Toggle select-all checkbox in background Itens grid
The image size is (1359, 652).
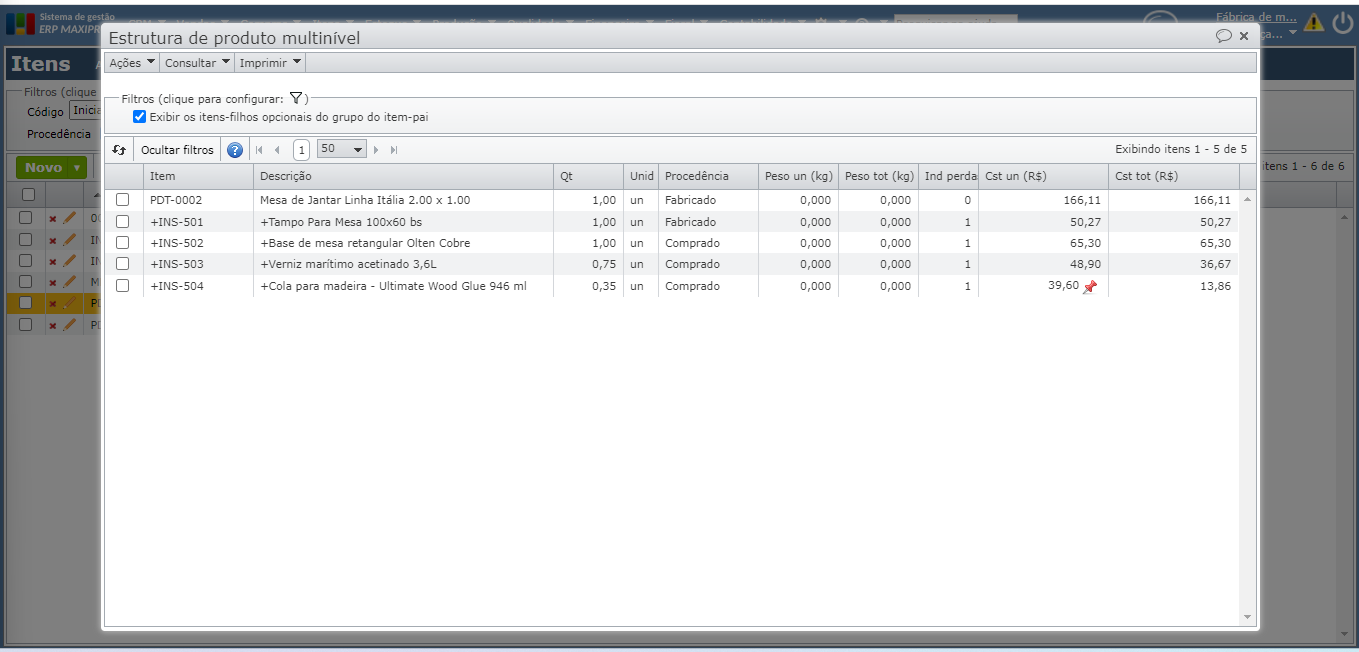(28, 195)
